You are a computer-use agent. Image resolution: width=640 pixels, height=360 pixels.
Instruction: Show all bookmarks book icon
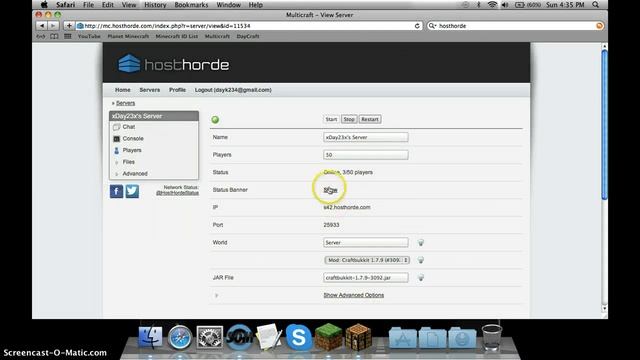pos(54,36)
